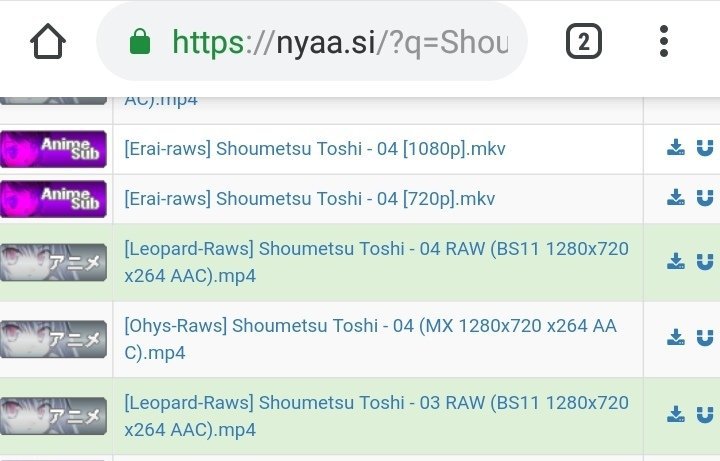
Task: Open magnet link for Leopard-Raws episode 04
Action: click(x=705, y=261)
